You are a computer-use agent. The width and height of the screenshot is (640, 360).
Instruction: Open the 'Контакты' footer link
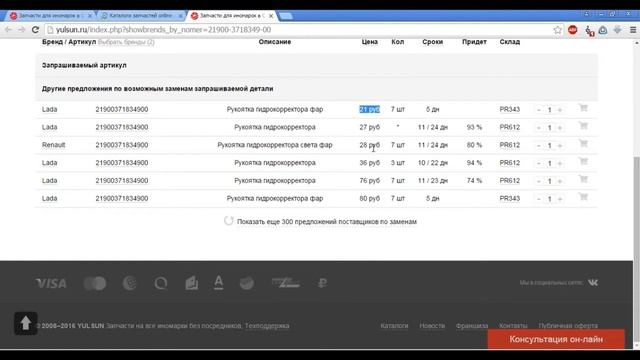click(513, 326)
